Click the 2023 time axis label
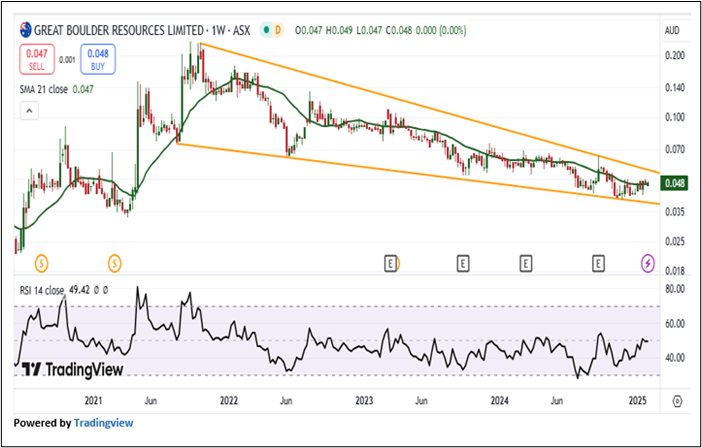Viewport: 702px width, 448px height. point(364,401)
